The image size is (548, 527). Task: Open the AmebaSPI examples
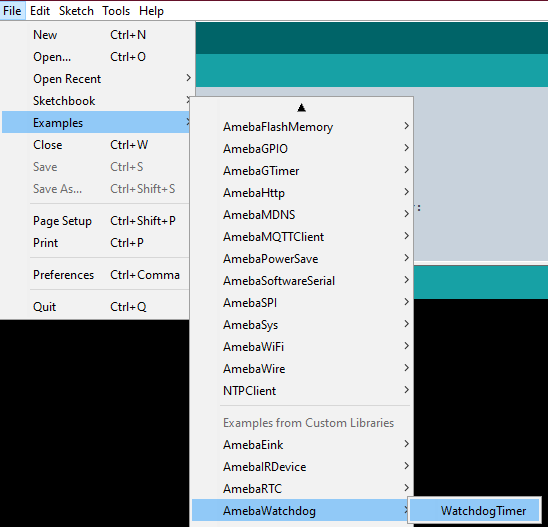click(302, 303)
